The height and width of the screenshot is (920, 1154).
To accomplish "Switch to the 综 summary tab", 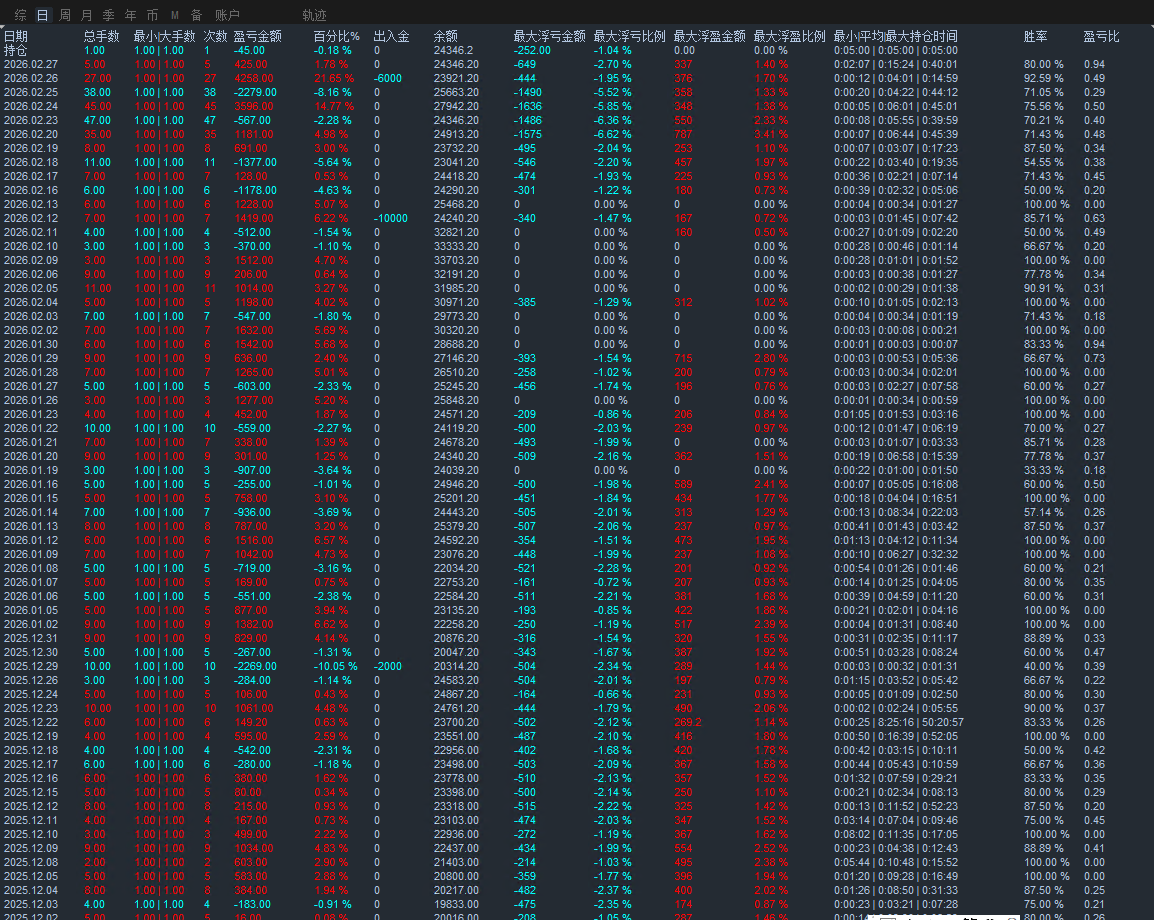I will 21,15.
